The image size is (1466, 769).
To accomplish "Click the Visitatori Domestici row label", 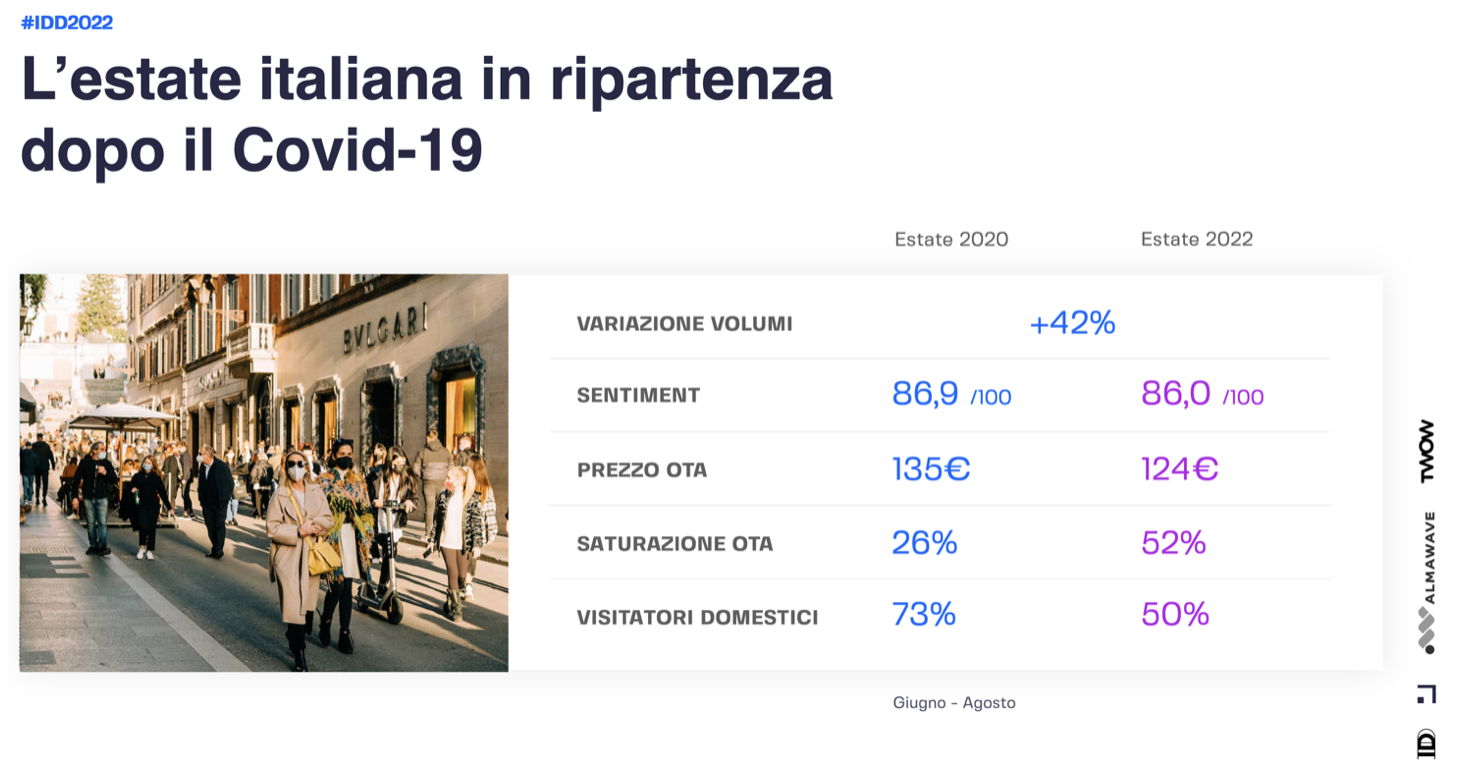I will [697, 617].
